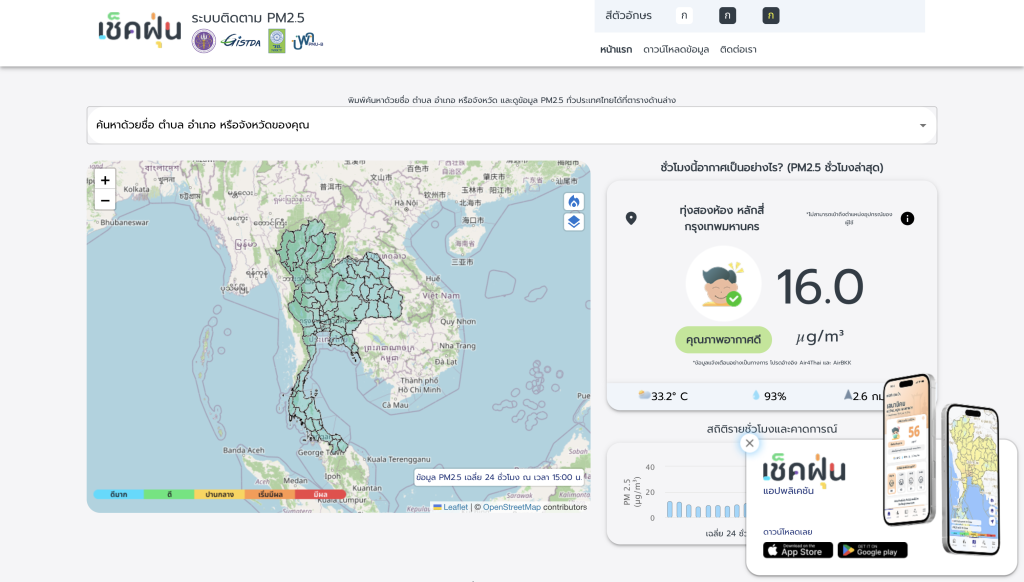The image size is (1024, 582).
Task: Go to the ติดต่อเรา page
Action: click(x=738, y=50)
